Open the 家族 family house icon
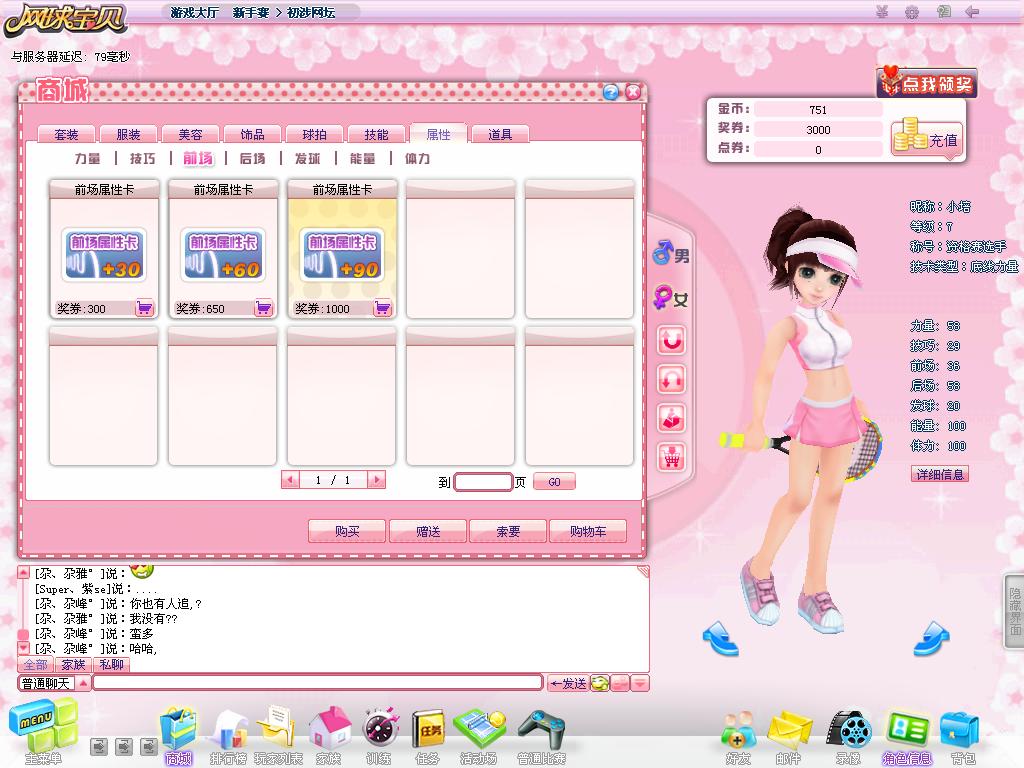 tap(328, 735)
